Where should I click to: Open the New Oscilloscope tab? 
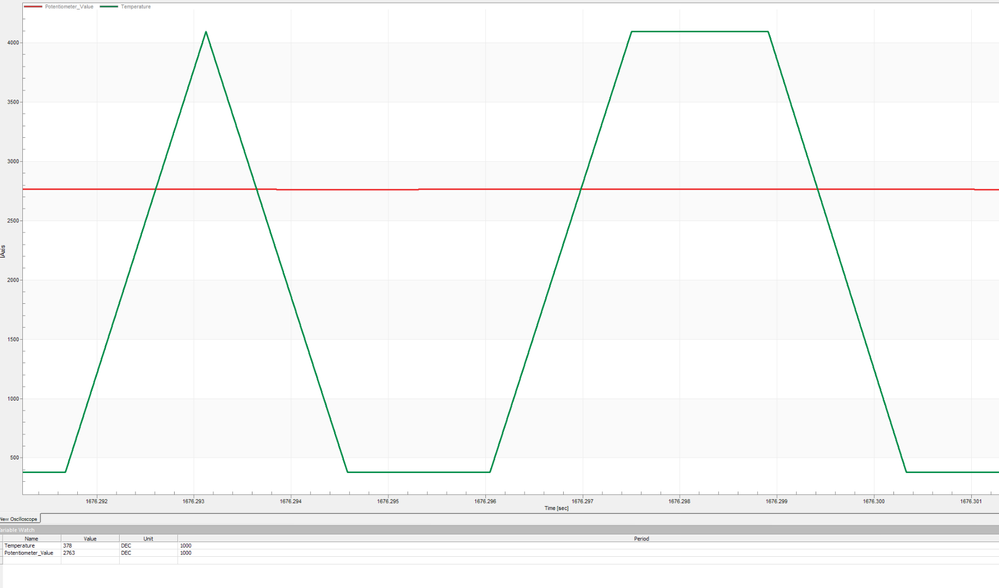click(x=19, y=519)
